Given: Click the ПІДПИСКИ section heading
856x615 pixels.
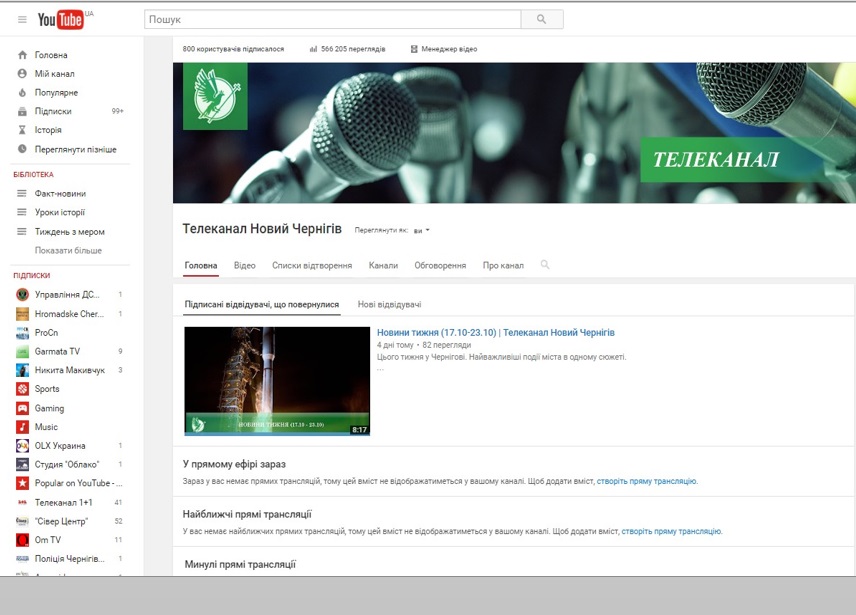Looking at the screenshot, I should coord(32,276).
